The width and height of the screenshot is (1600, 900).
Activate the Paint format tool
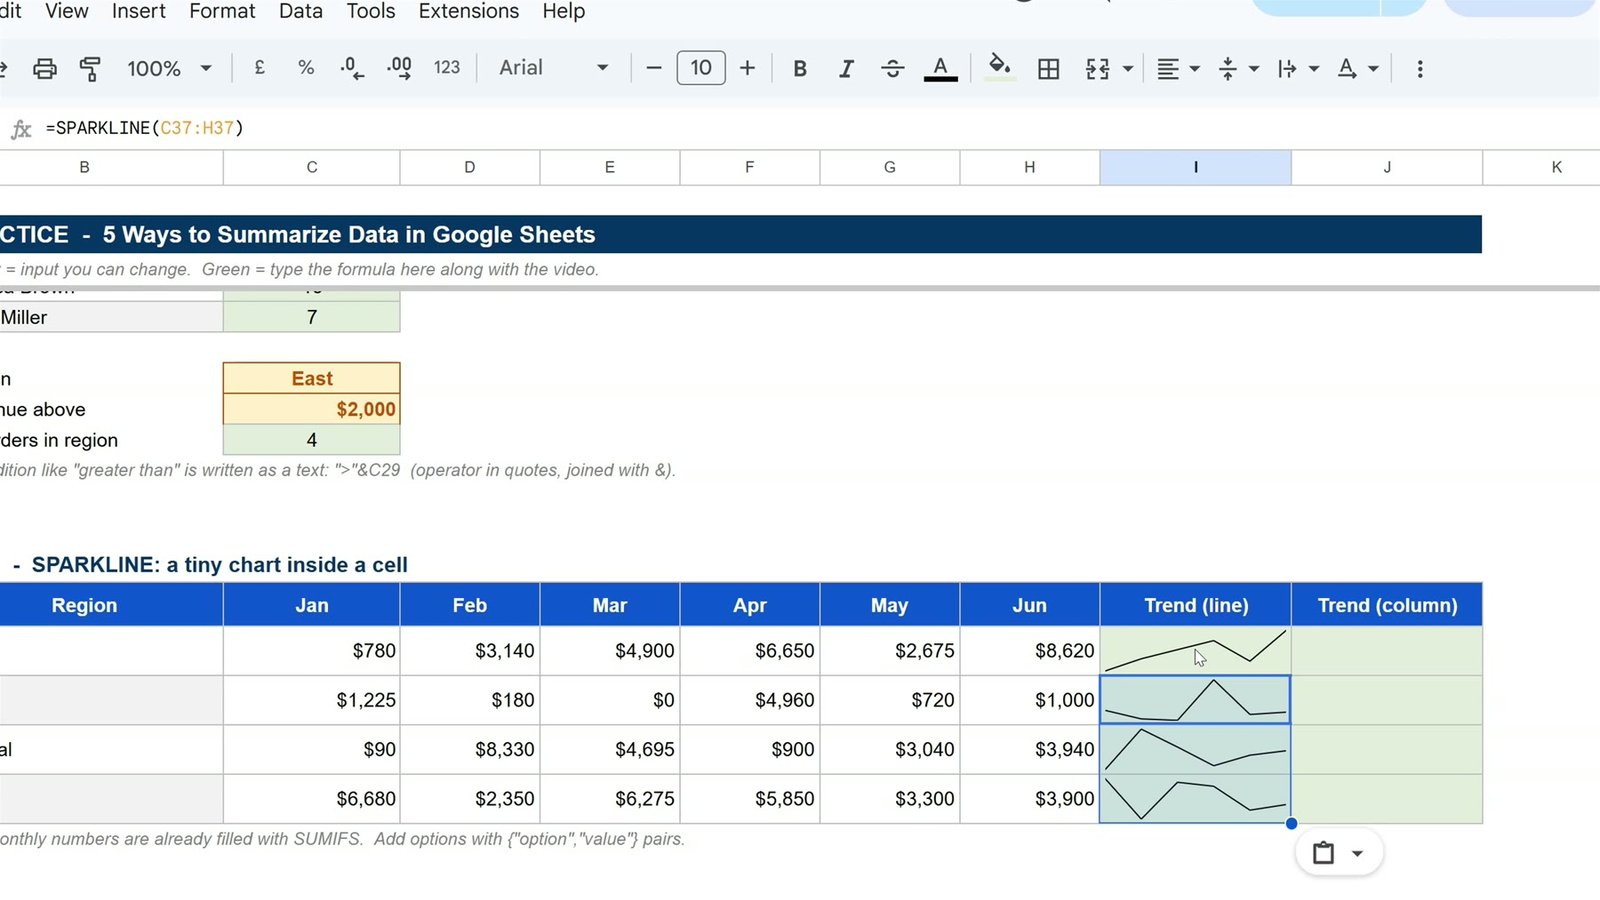pyautogui.click(x=90, y=69)
